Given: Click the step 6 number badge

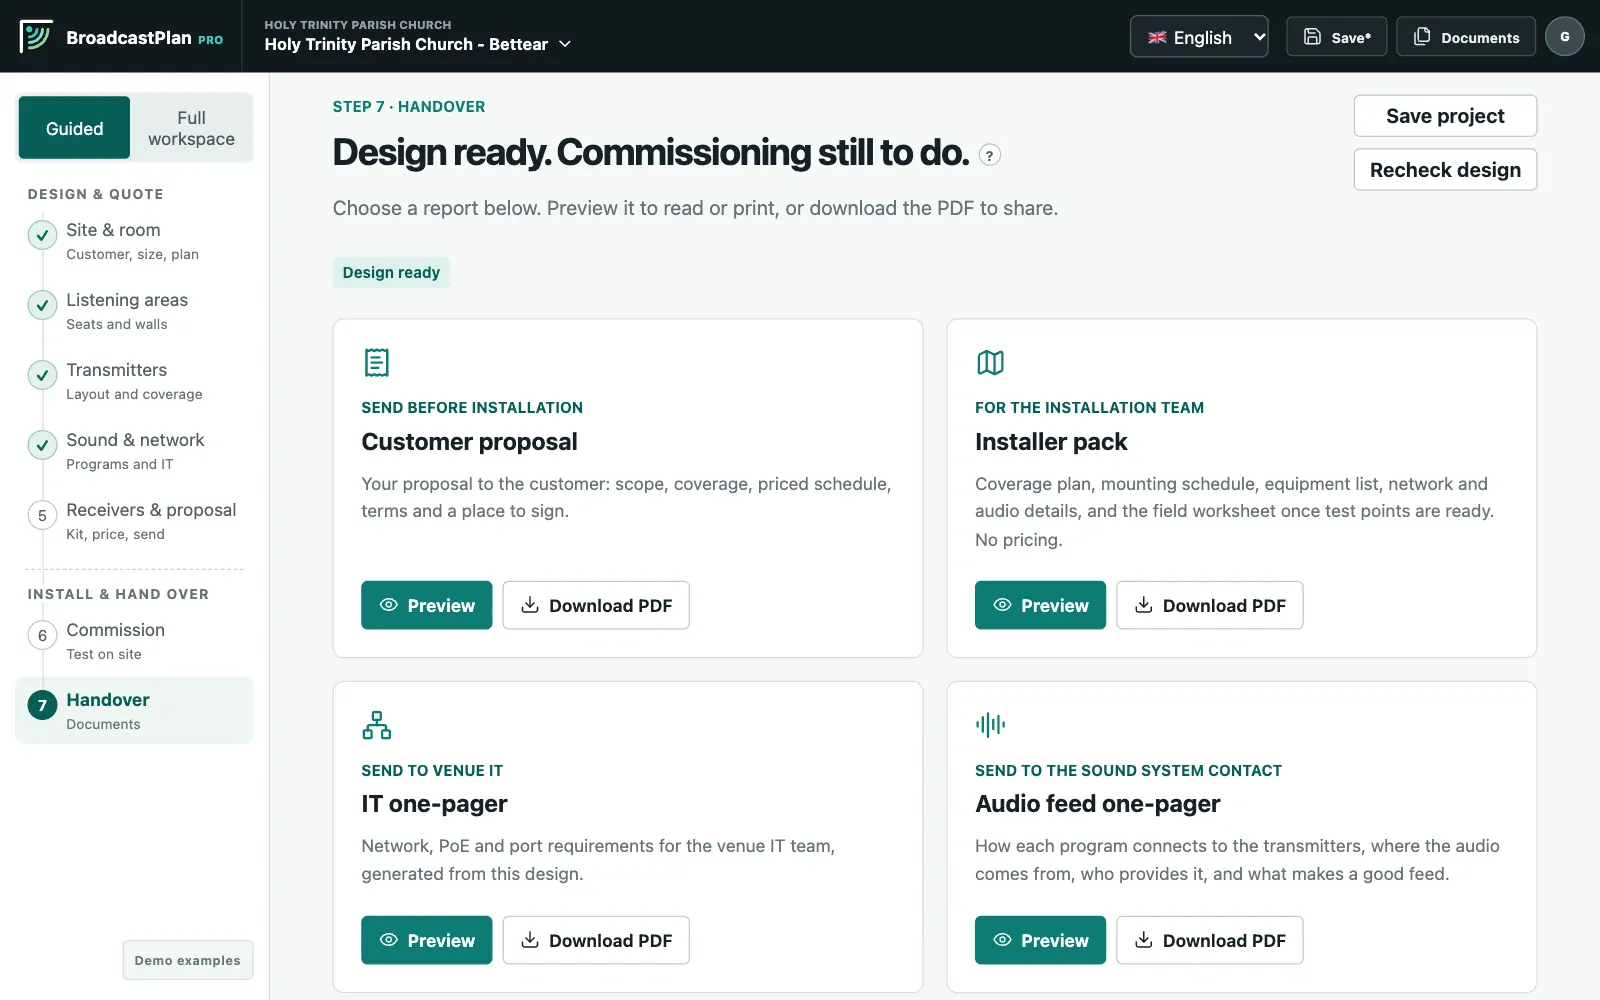Looking at the screenshot, I should 42,636.
